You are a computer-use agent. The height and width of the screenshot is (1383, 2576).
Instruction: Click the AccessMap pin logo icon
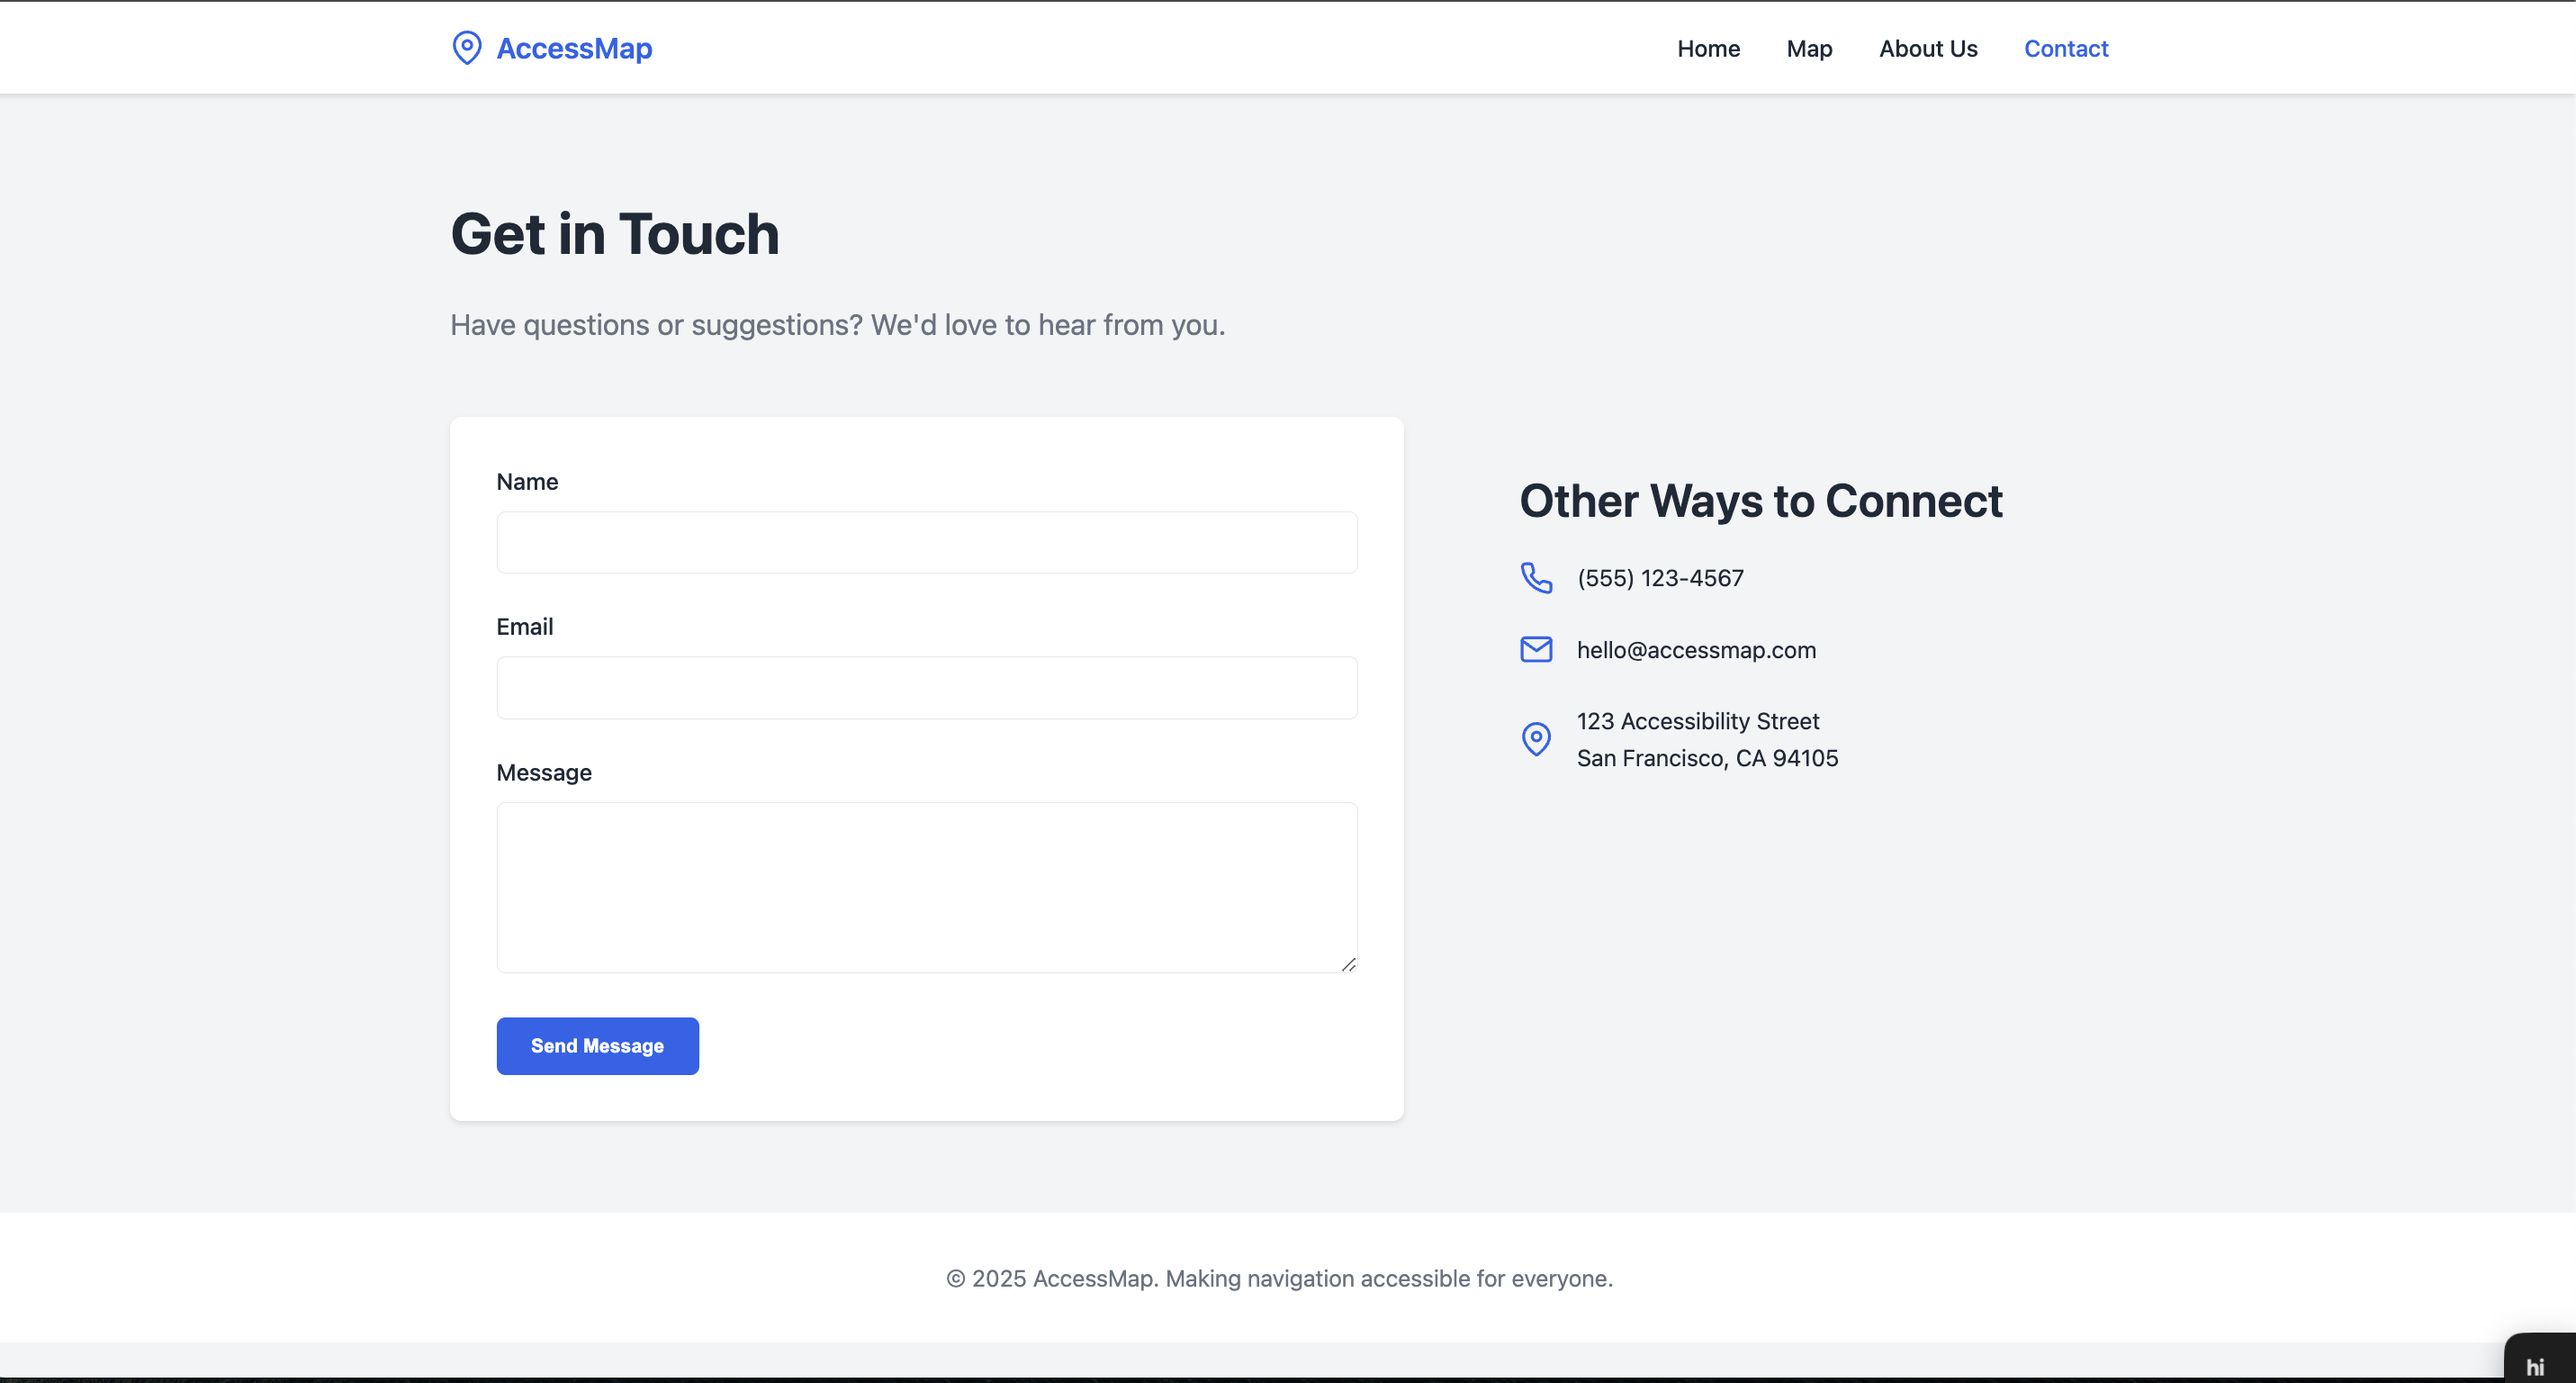[x=466, y=48]
